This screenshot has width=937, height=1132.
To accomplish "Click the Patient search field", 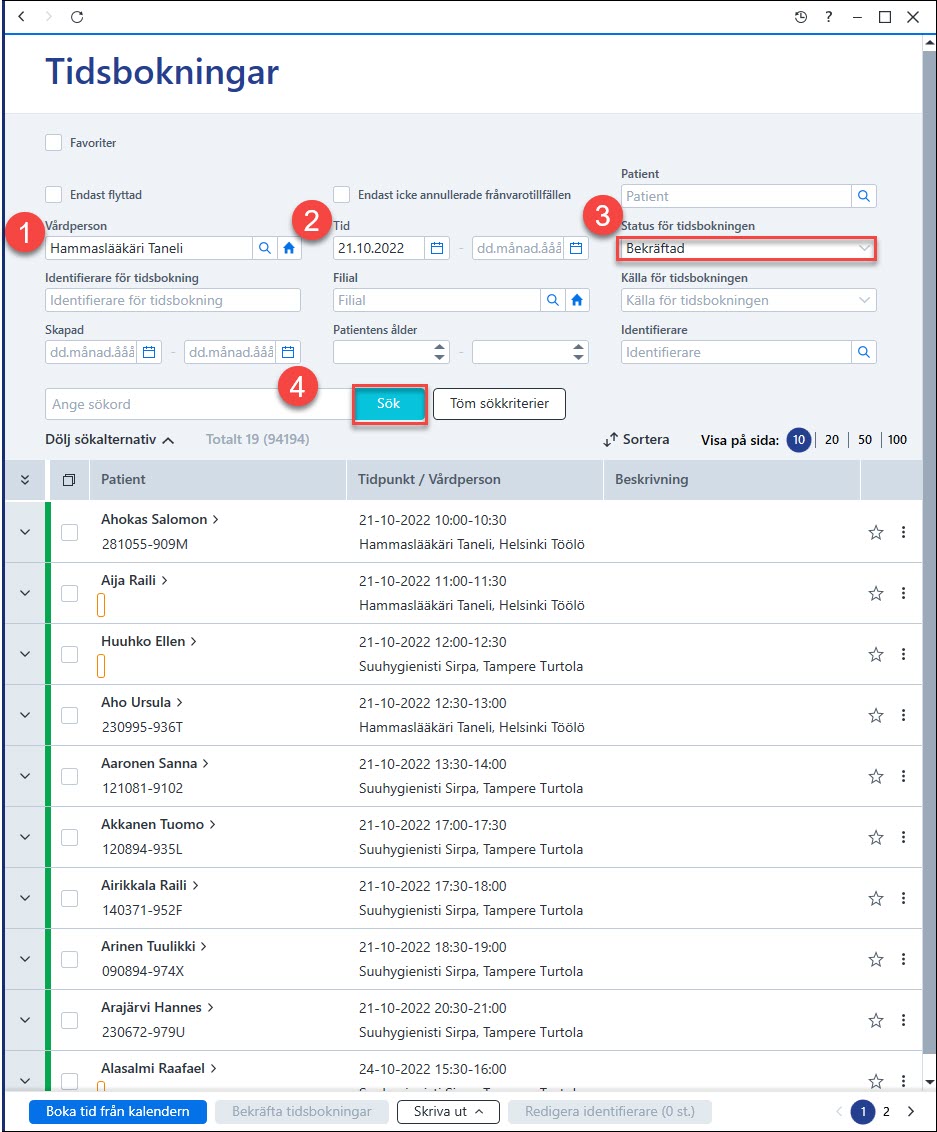I will [736, 196].
